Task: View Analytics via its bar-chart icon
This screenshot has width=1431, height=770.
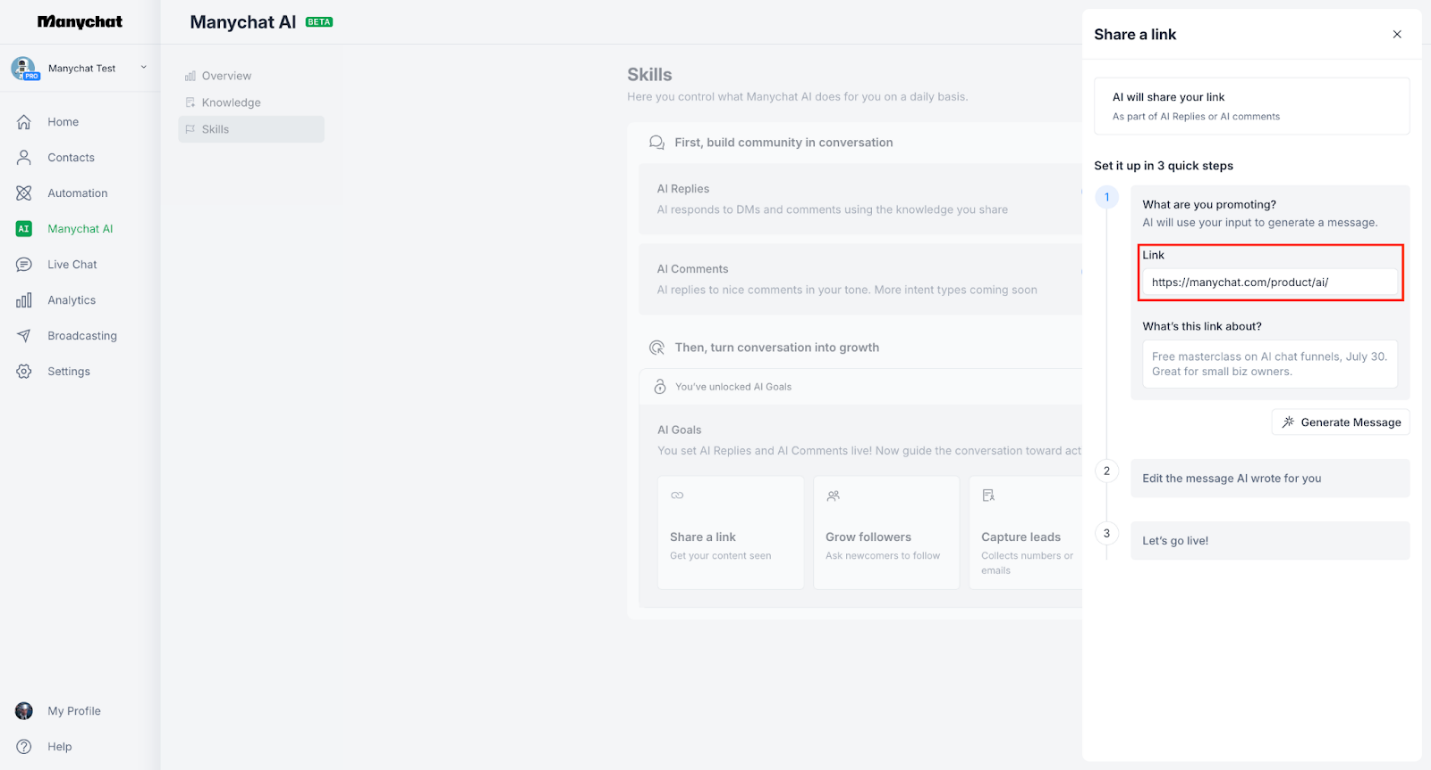Action: (25, 299)
